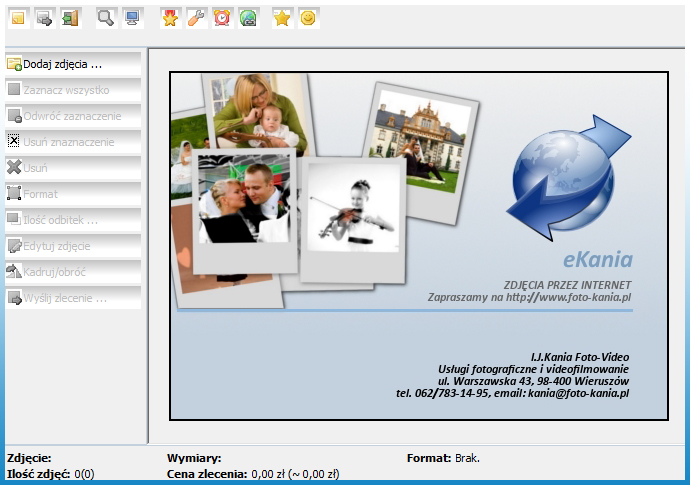Image resolution: width=690 pixels, height=485 pixels.
Task: Click the "Wymiary:" status label
Action: tap(194, 458)
